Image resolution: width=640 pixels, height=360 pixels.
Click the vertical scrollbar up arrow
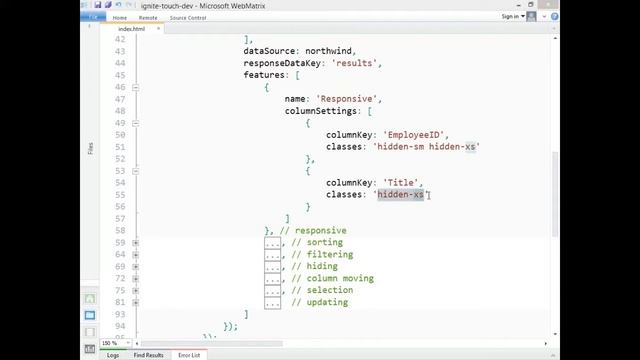(x=555, y=38)
